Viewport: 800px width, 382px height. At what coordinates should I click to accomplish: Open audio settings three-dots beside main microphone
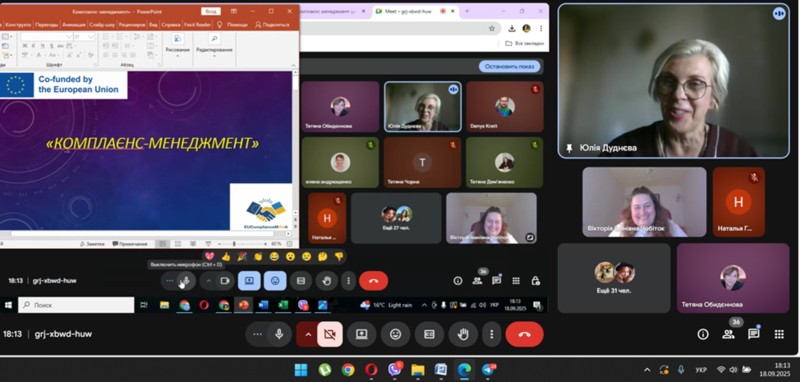[x=258, y=334]
